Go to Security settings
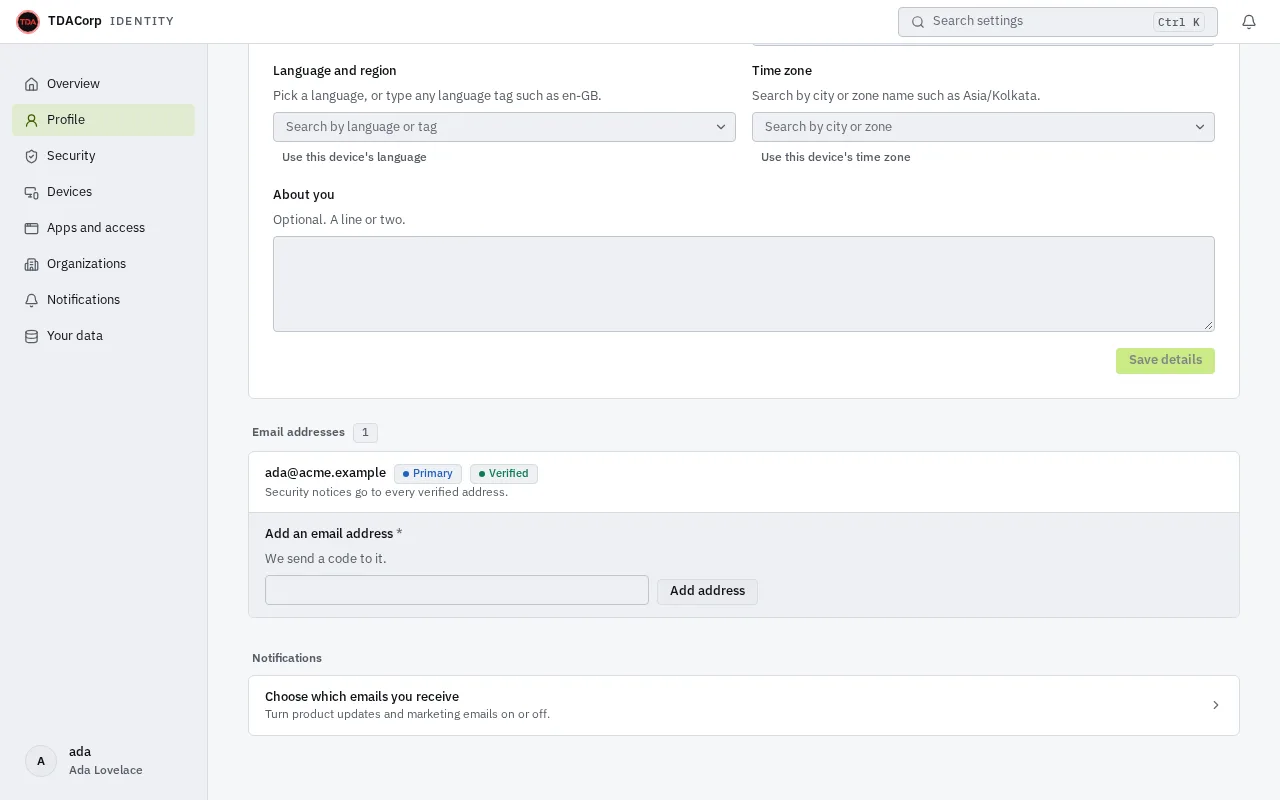The image size is (1280, 800). click(103, 156)
